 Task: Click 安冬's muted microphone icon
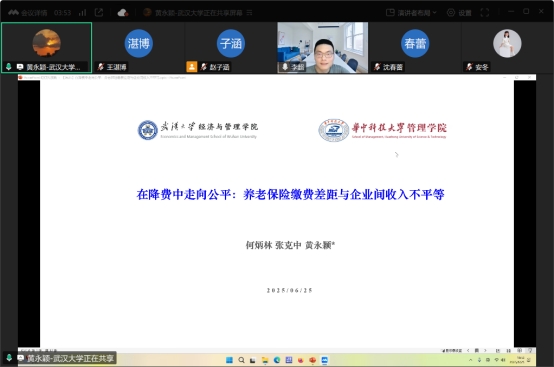pos(469,66)
